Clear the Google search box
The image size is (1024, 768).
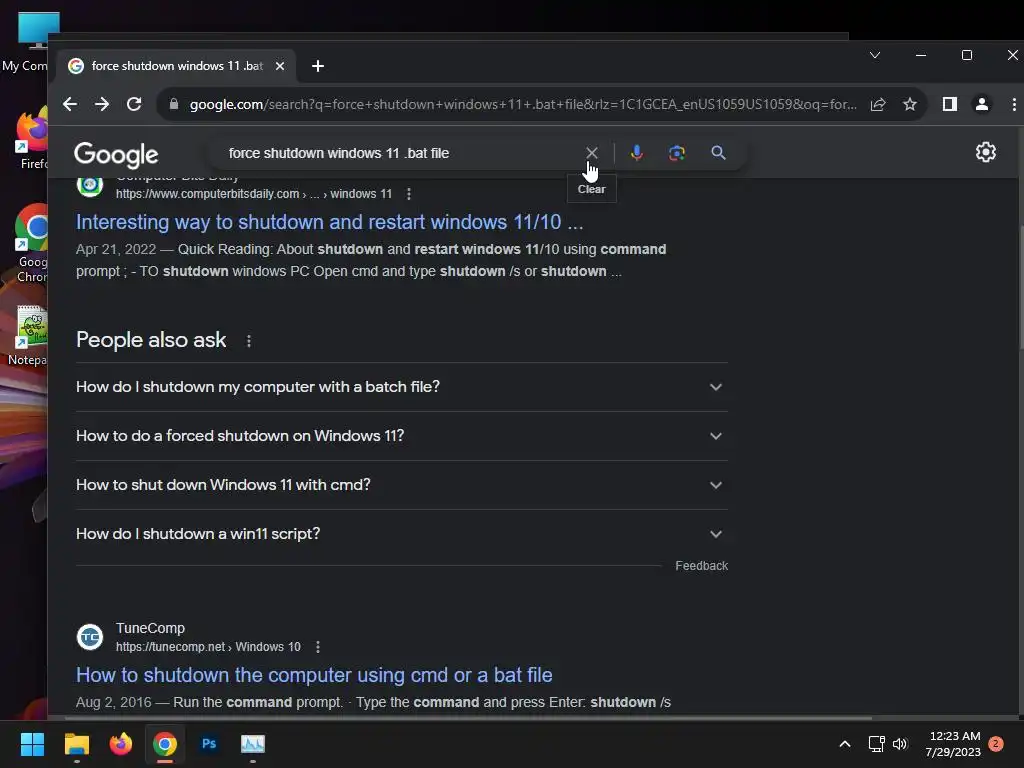tap(592, 153)
